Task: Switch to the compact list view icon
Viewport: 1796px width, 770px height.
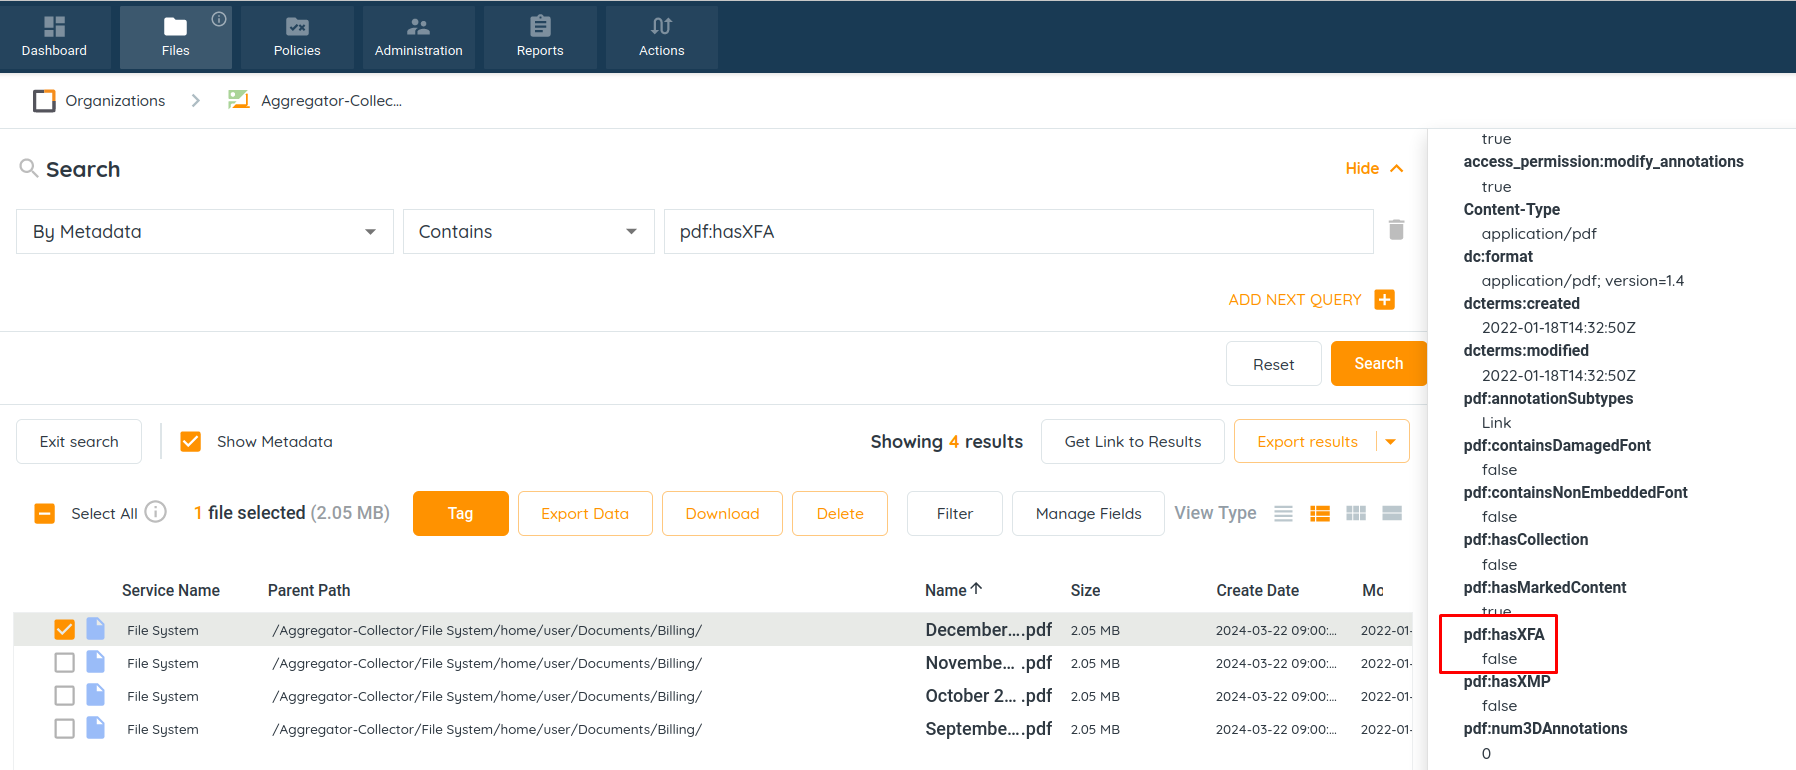Action: (x=1283, y=513)
